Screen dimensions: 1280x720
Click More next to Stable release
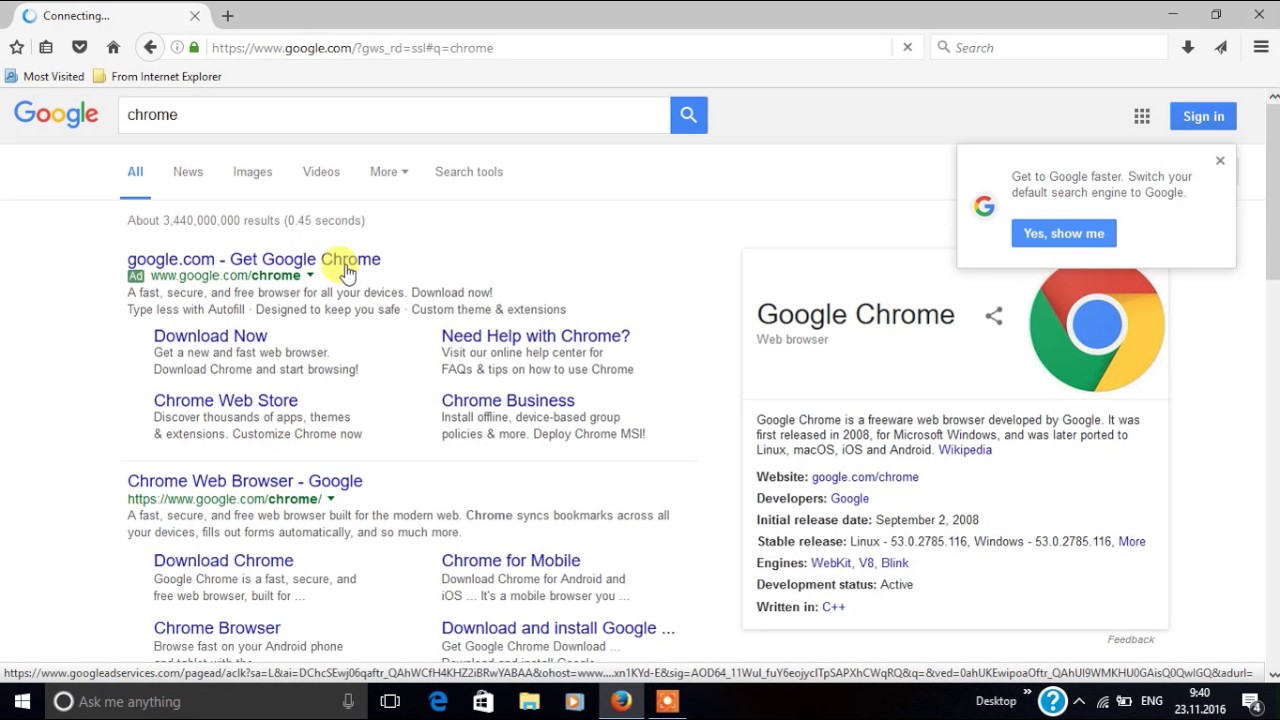tap(1132, 541)
